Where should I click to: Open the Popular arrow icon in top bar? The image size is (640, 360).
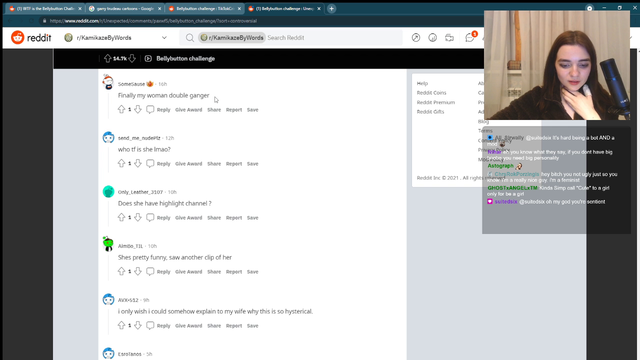click(x=416, y=38)
